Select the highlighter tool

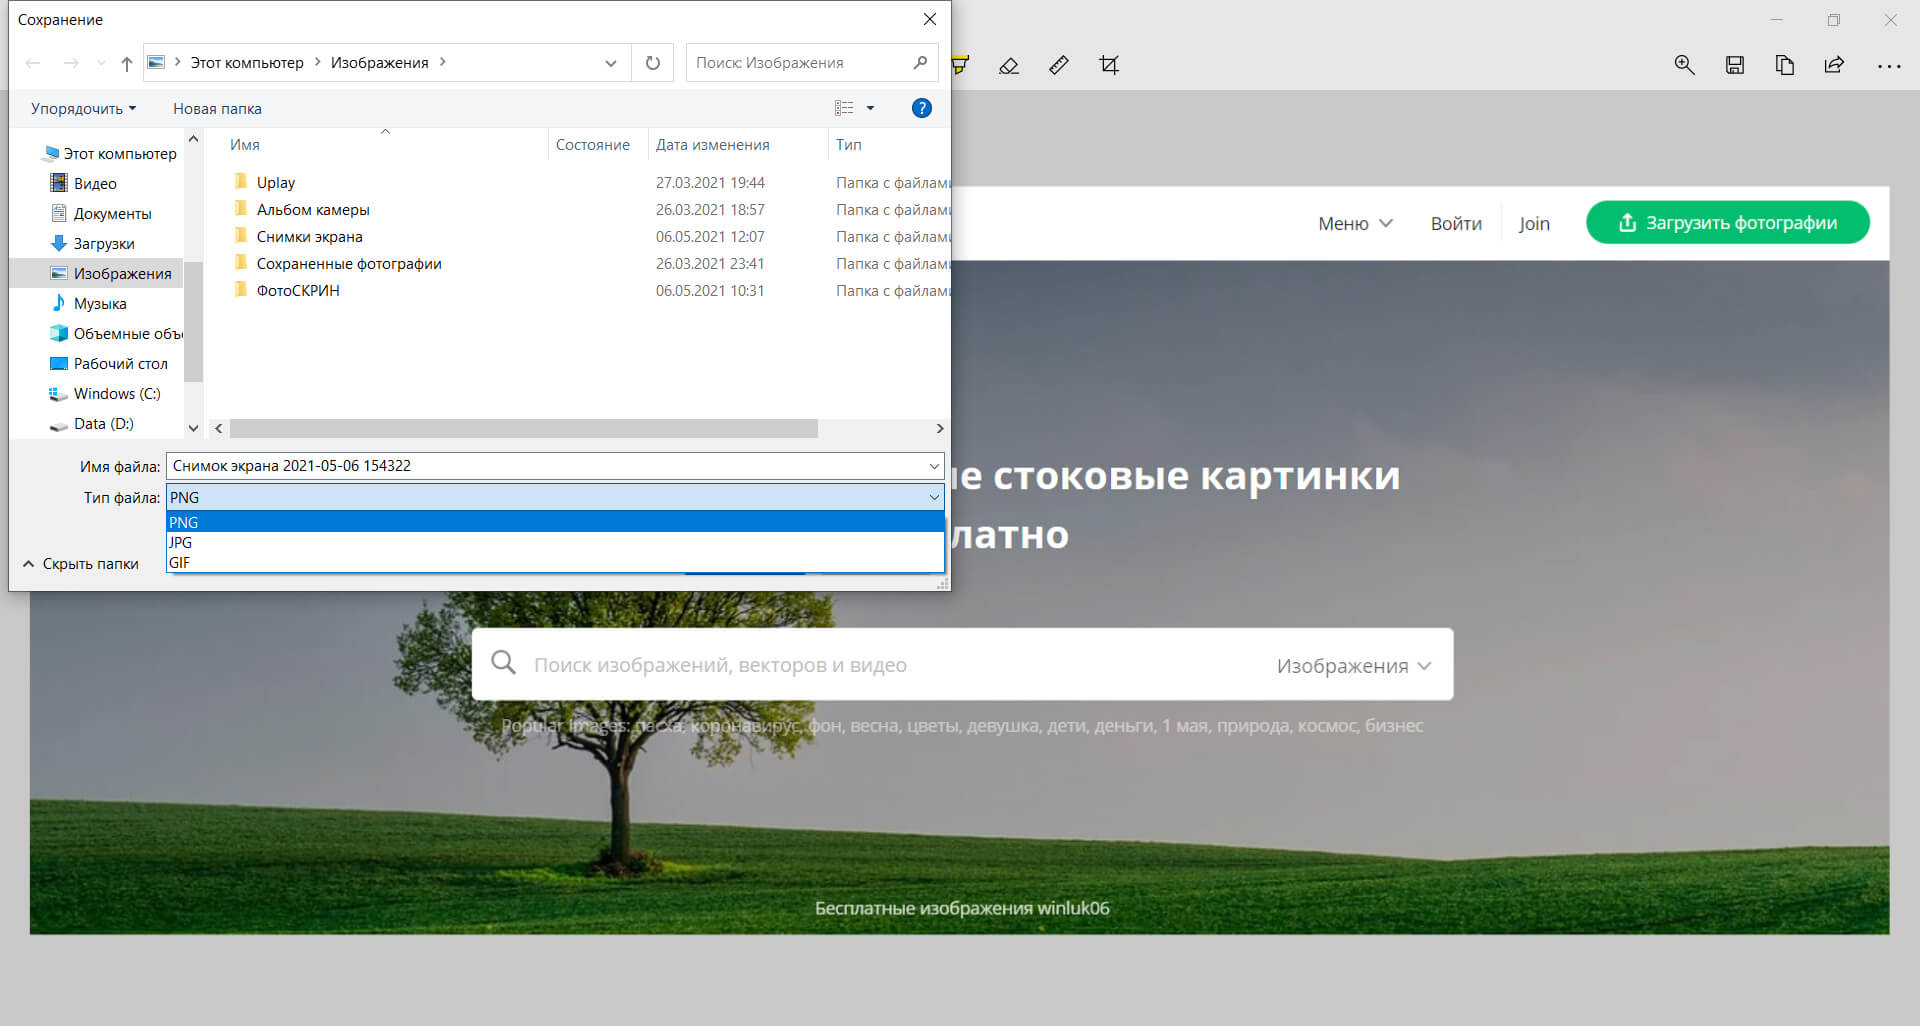pos(958,64)
